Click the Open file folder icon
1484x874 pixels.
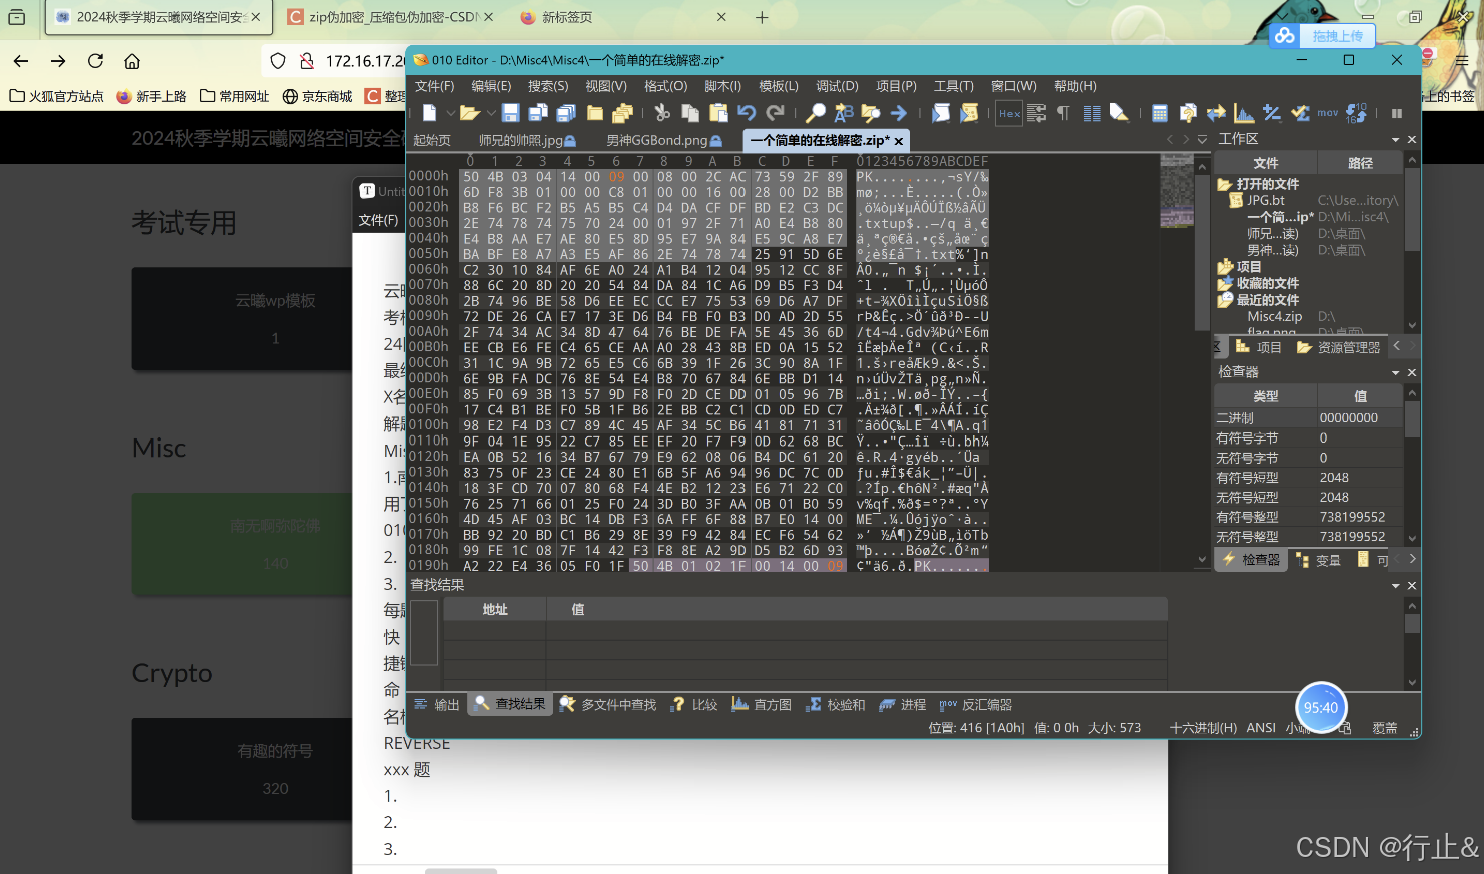point(469,113)
